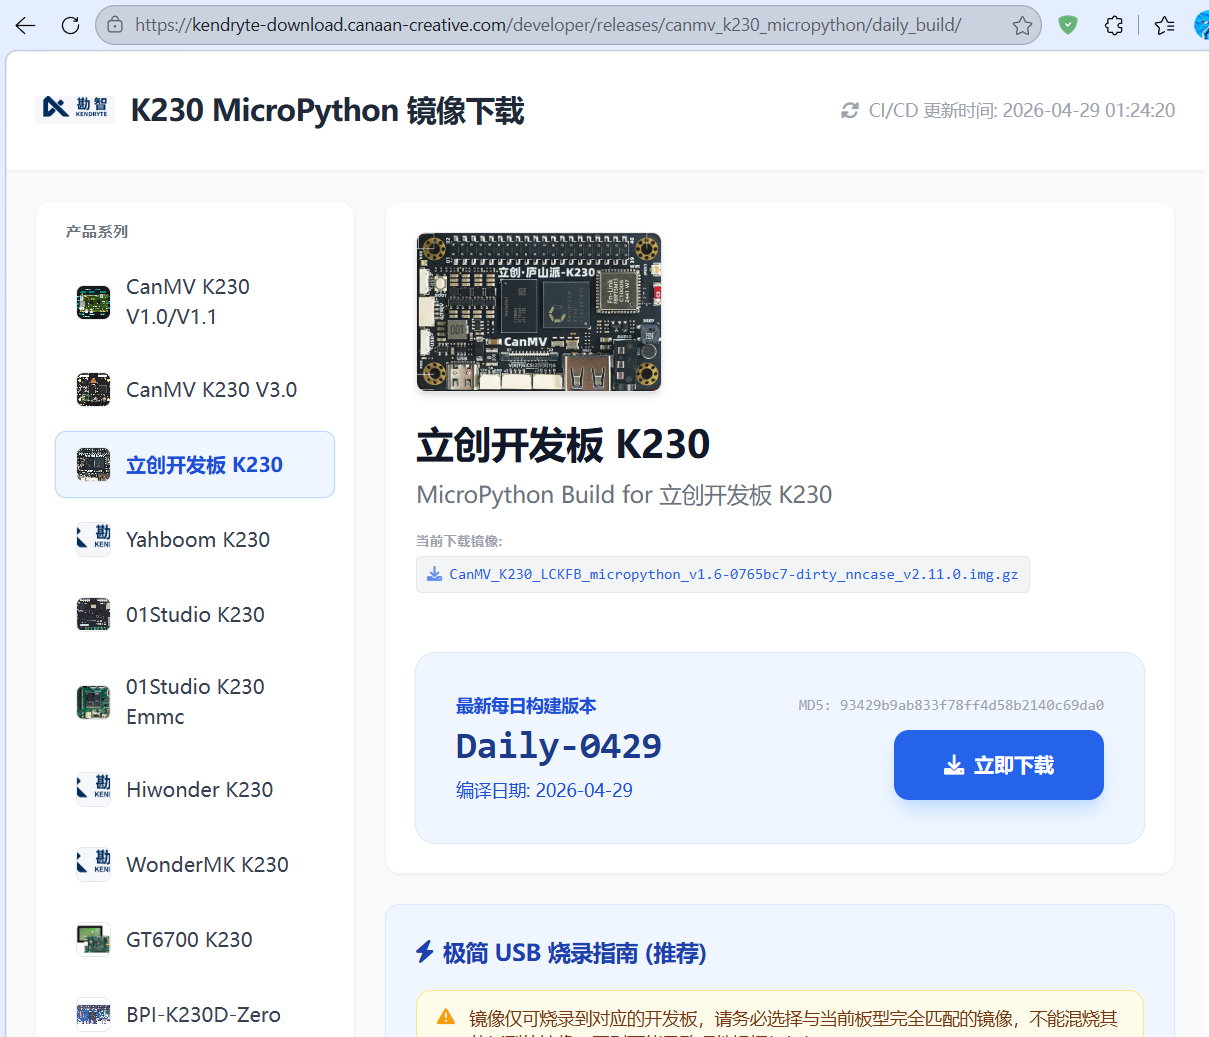Select CanMV K230 V3.0 in product list
Image resolution: width=1209 pixels, height=1037 pixels.
pos(195,390)
